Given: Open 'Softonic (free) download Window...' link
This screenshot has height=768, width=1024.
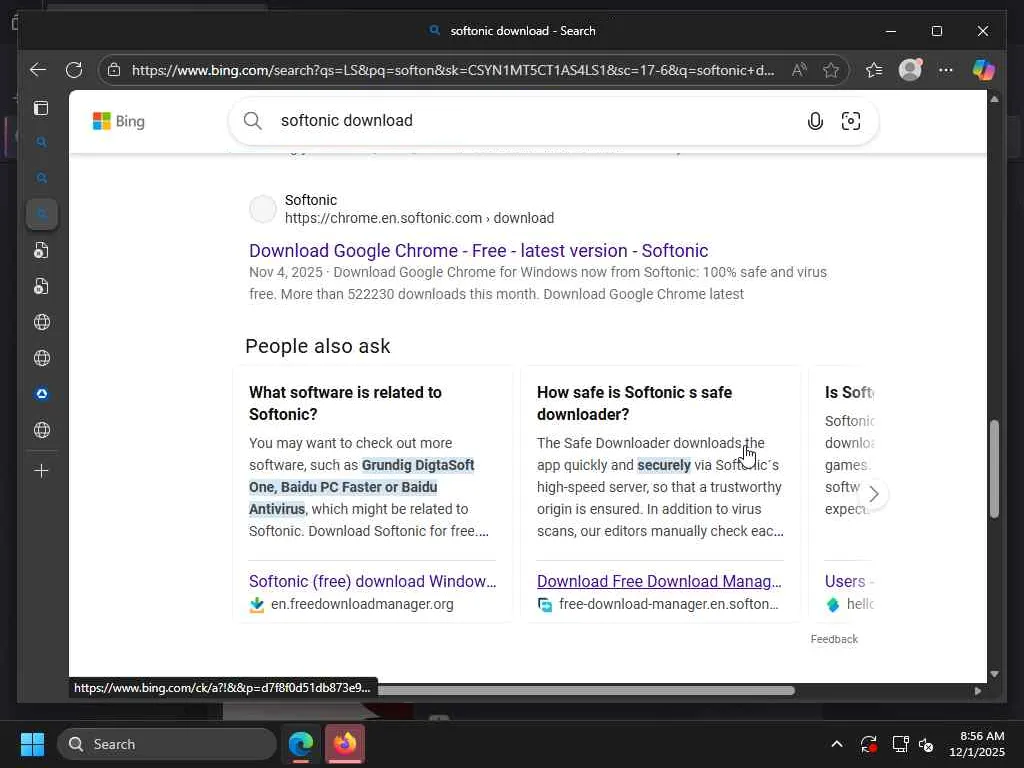Looking at the screenshot, I should click(372, 581).
